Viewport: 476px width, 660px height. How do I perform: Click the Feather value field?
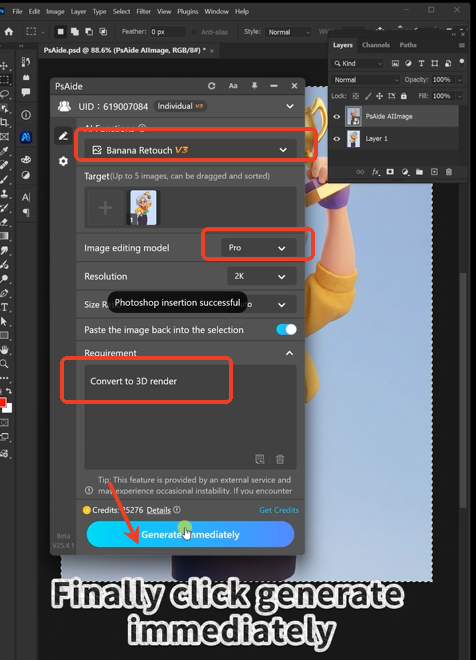tap(168, 32)
